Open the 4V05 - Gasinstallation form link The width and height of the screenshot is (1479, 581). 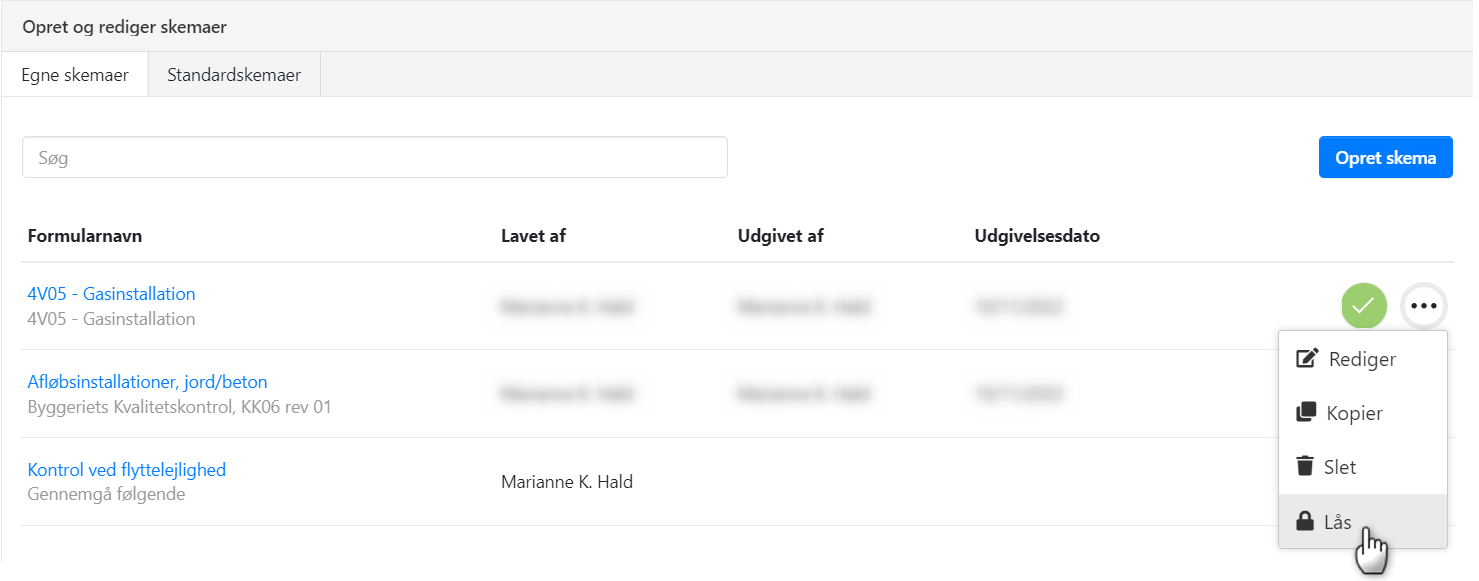(x=111, y=294)
